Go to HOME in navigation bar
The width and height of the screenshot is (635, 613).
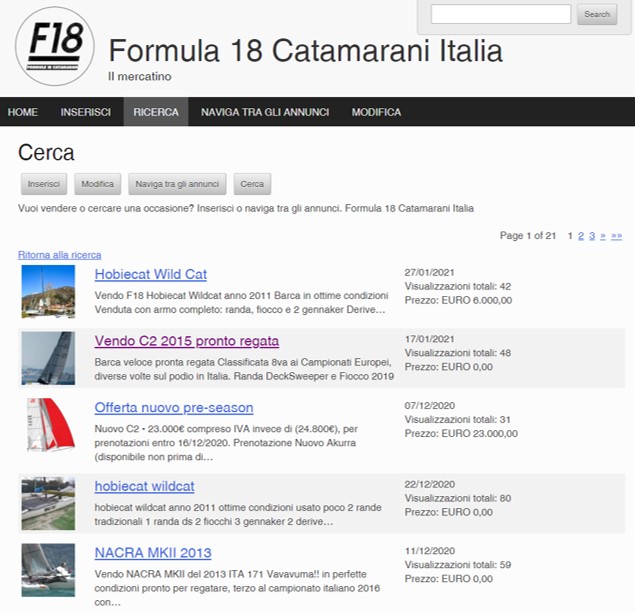tap(23, 112)
